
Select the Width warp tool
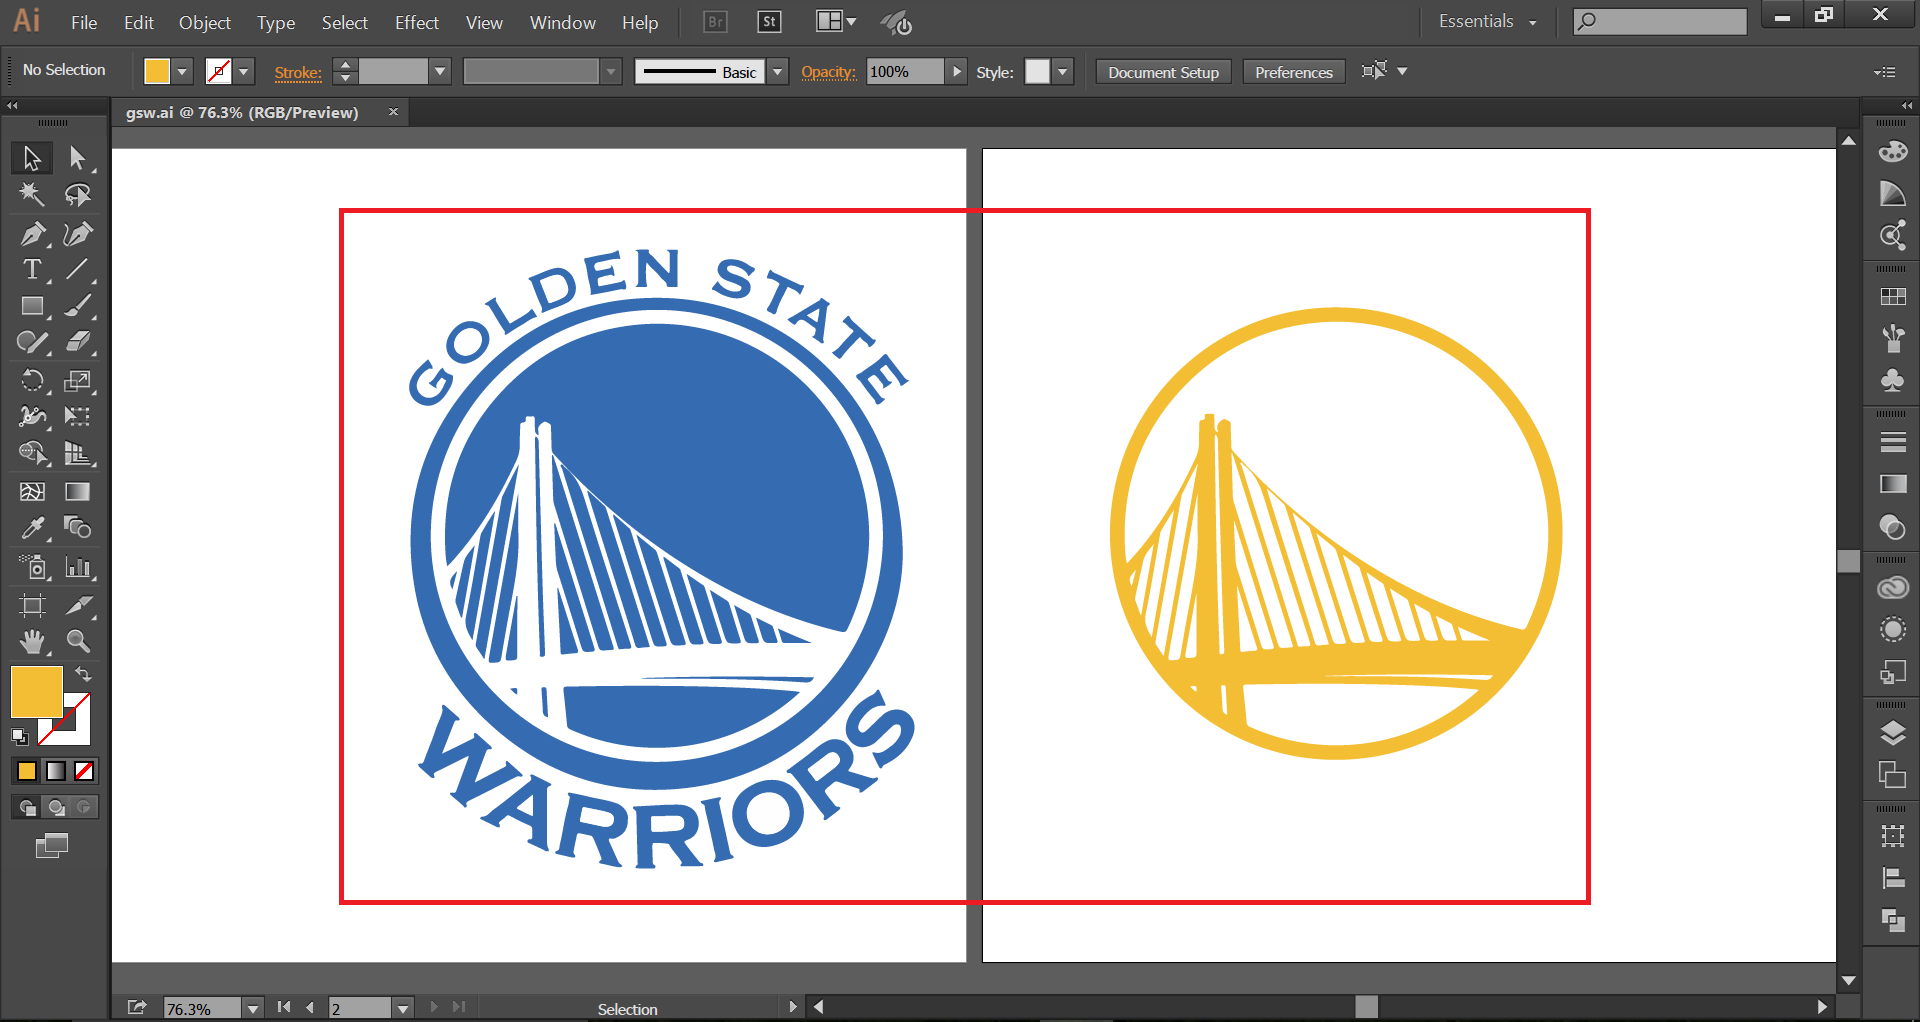click(32, 416)
